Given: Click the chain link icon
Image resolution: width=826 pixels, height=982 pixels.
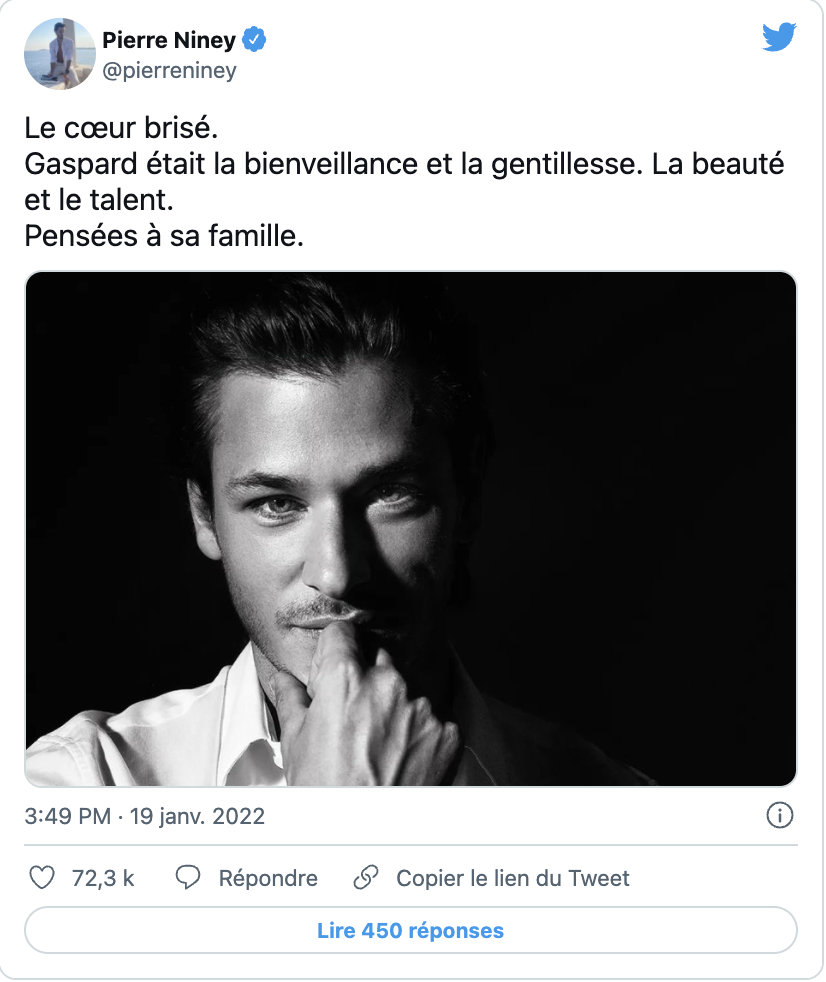Looking at the screenshot, I should click(366, 878).
